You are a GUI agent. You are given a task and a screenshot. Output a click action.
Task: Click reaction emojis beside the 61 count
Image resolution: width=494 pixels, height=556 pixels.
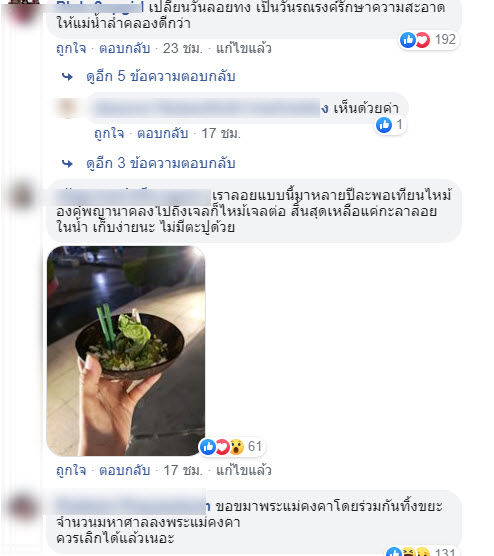click(222, 447)
